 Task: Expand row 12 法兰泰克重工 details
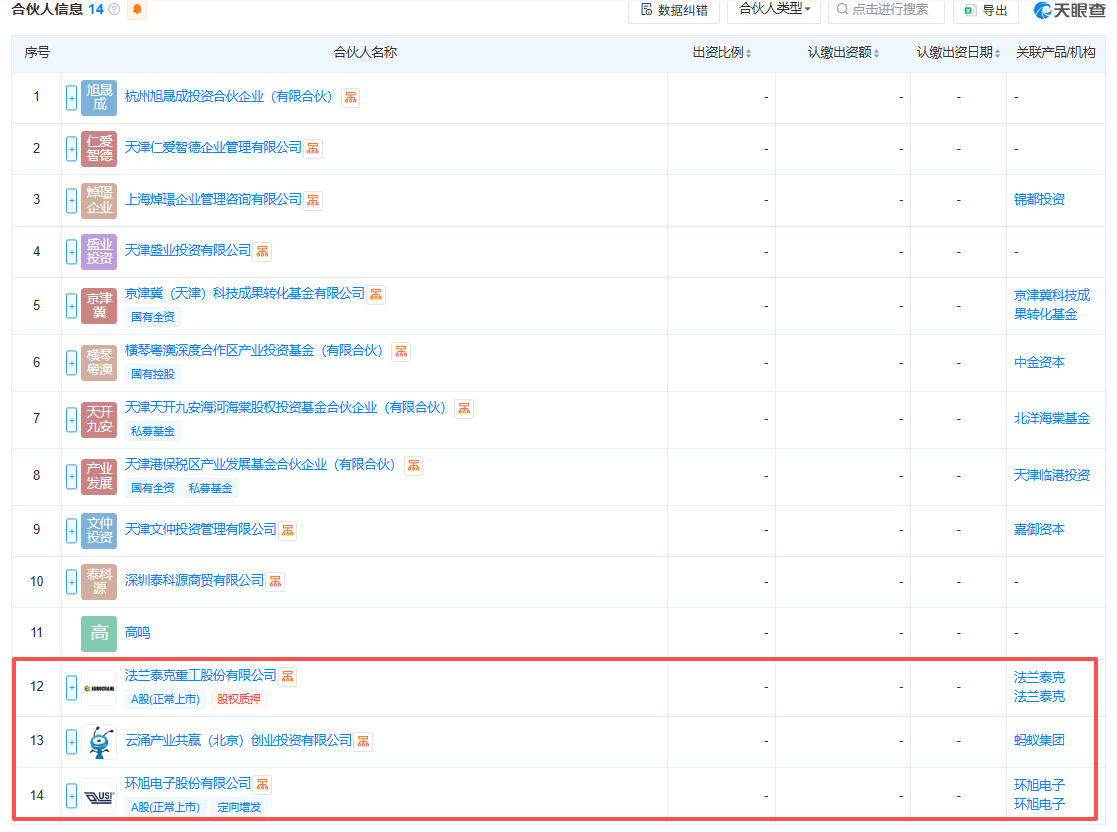(71, 688)
